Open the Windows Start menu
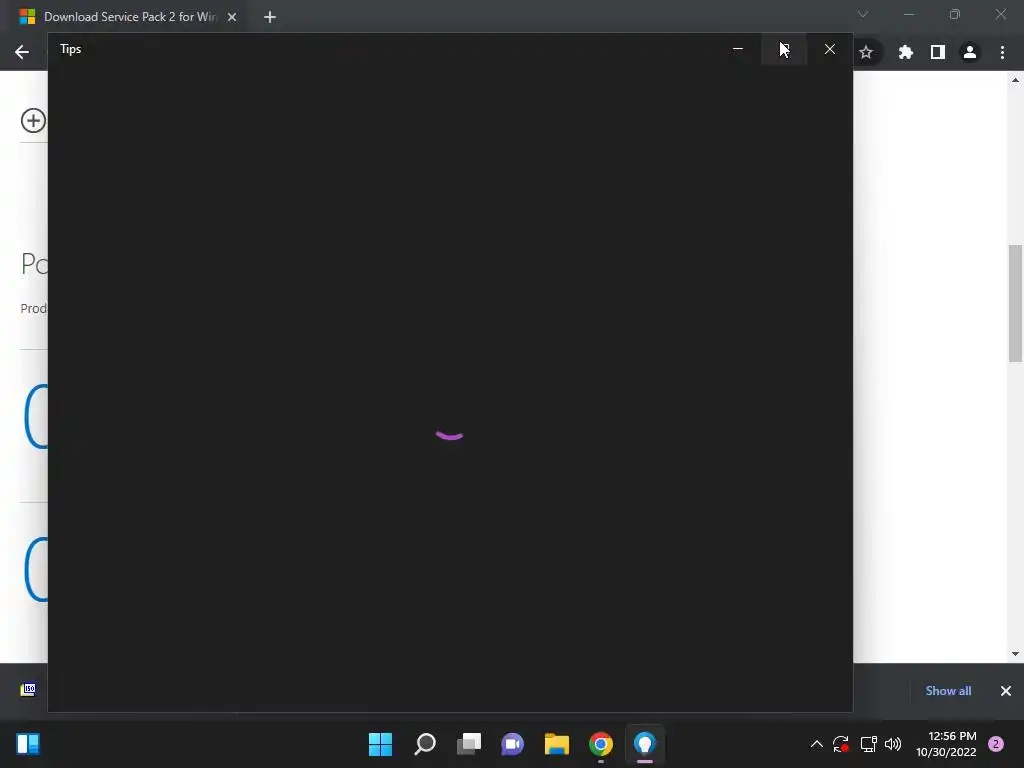The width and height of the screenshot is (1024, 768). point(380,744)
